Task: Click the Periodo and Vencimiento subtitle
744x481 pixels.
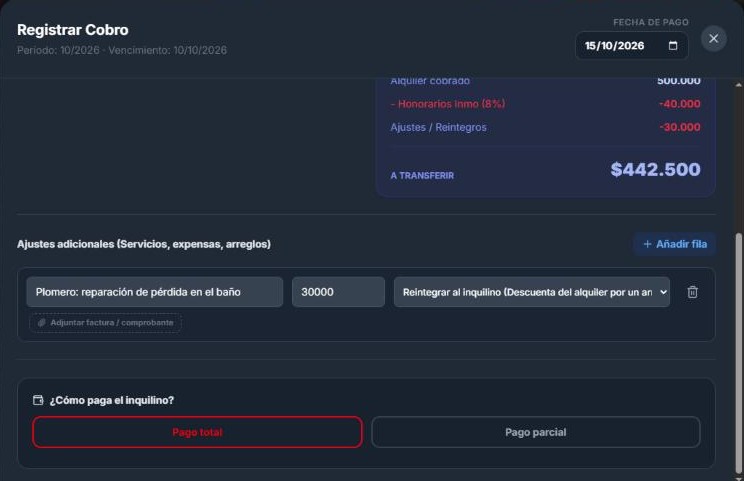Action: point(122,50)
